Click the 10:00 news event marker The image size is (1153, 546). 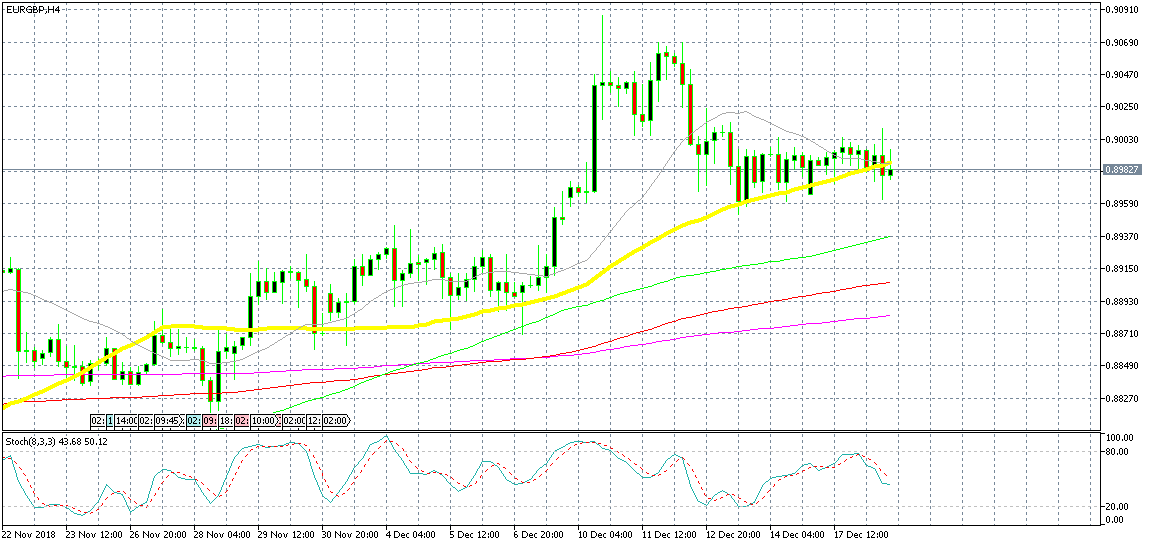click(264, 421)
